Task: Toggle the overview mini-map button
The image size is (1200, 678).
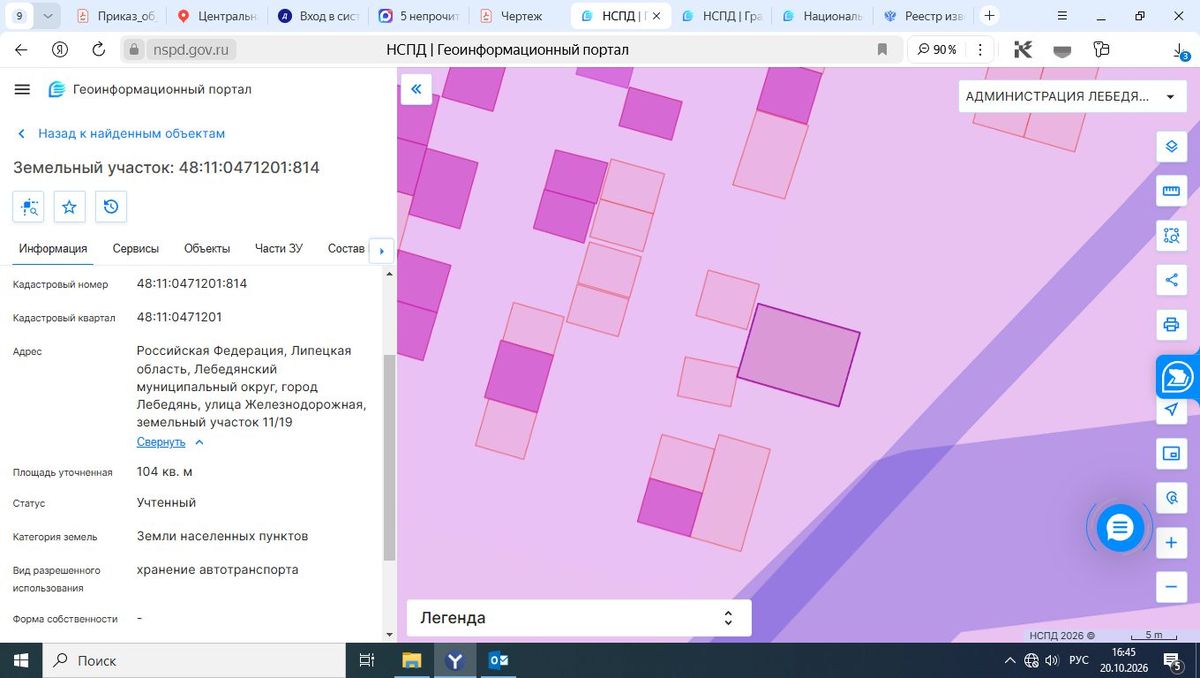Action: (1171, 454)
